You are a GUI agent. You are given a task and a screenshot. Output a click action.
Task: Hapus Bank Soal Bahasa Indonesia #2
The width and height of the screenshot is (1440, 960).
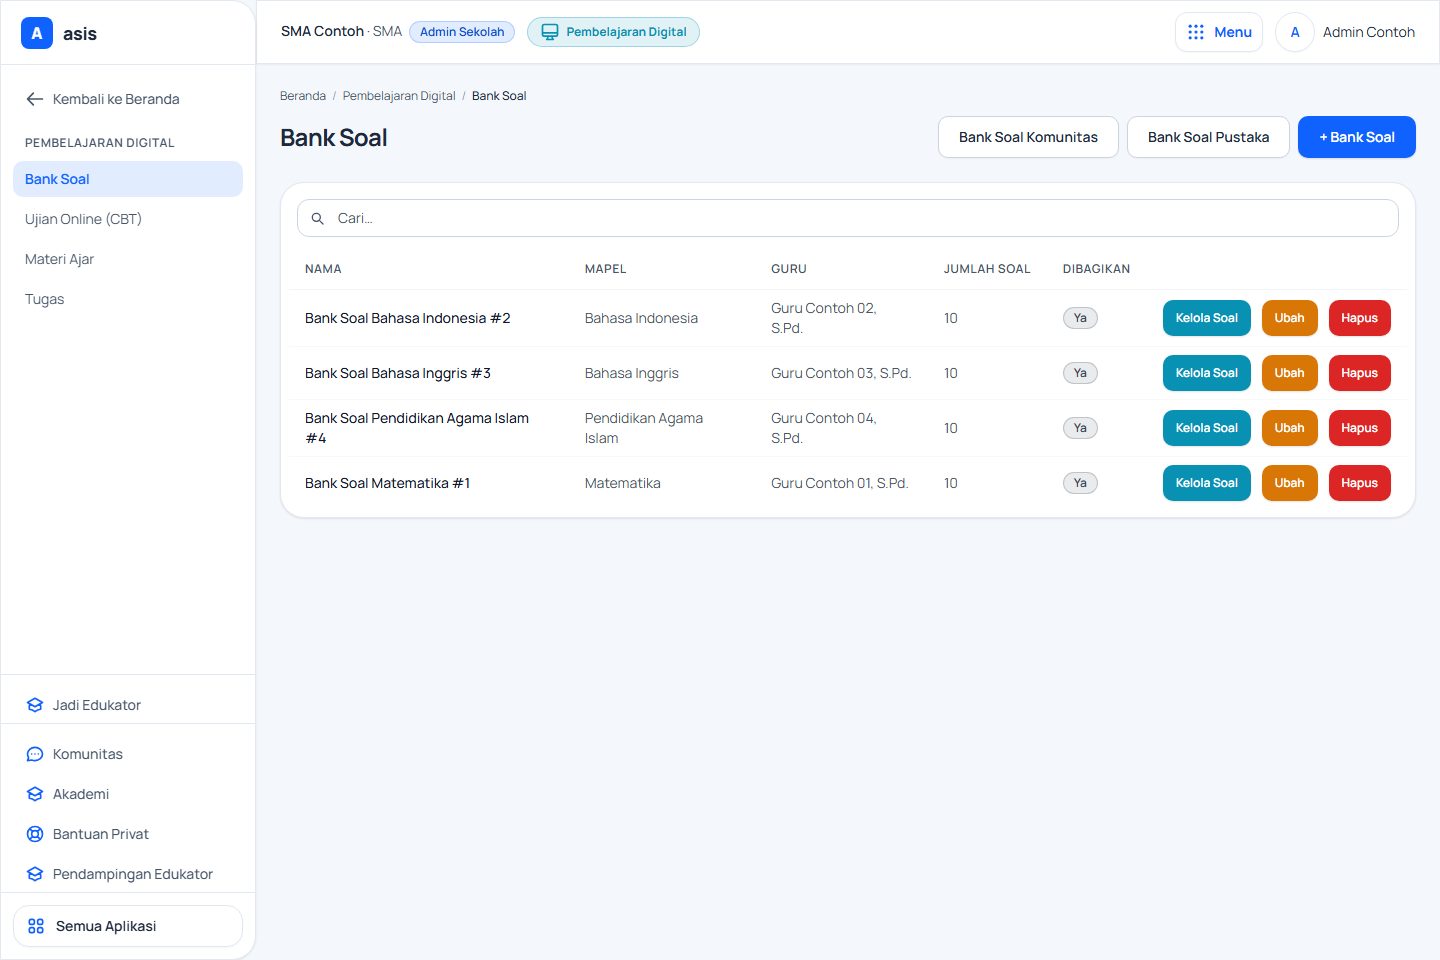click(x=1360, y=318)
